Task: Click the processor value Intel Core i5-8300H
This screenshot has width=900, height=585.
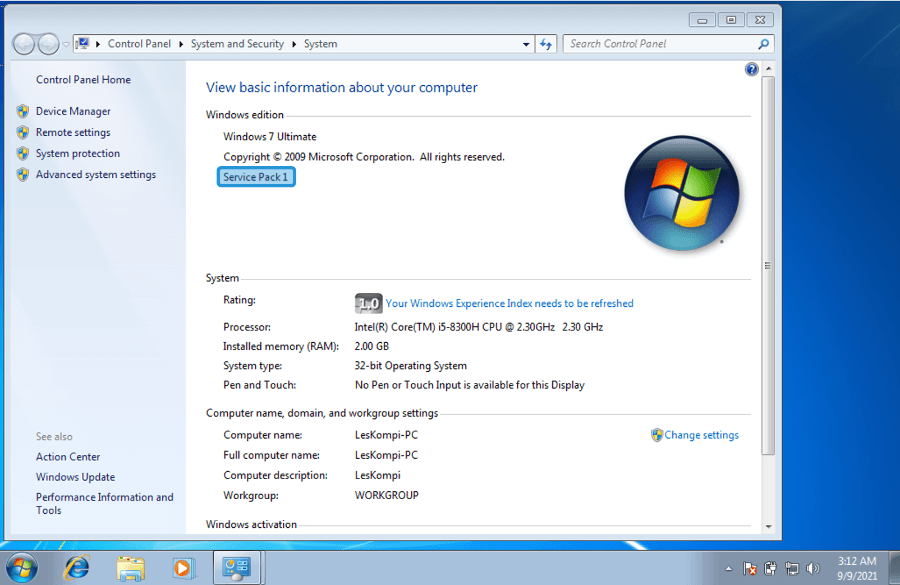Action: coord(479,327)
